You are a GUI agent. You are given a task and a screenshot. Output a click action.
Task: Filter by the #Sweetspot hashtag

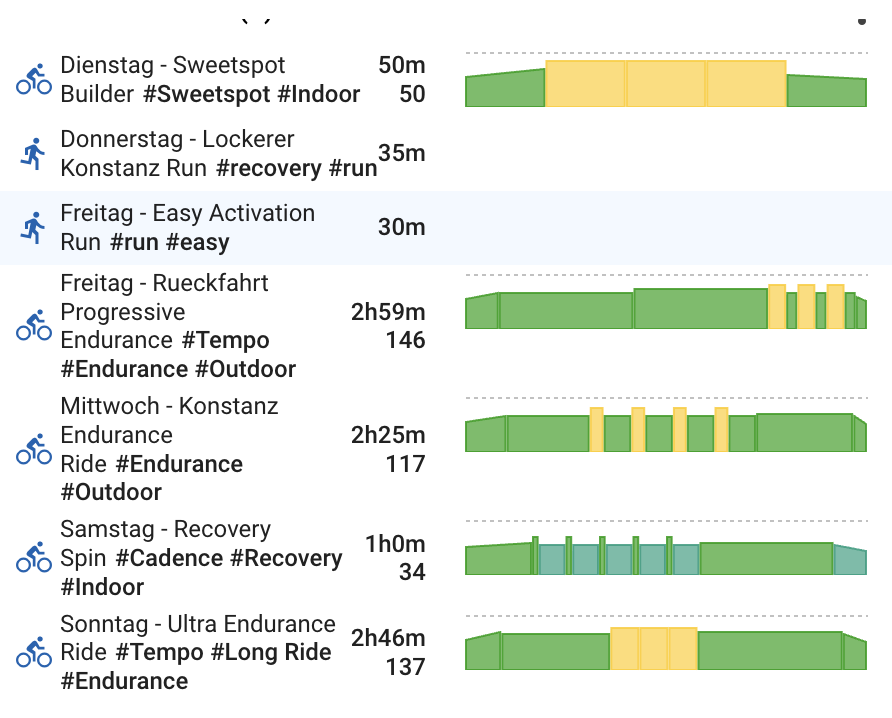point(206,95)
